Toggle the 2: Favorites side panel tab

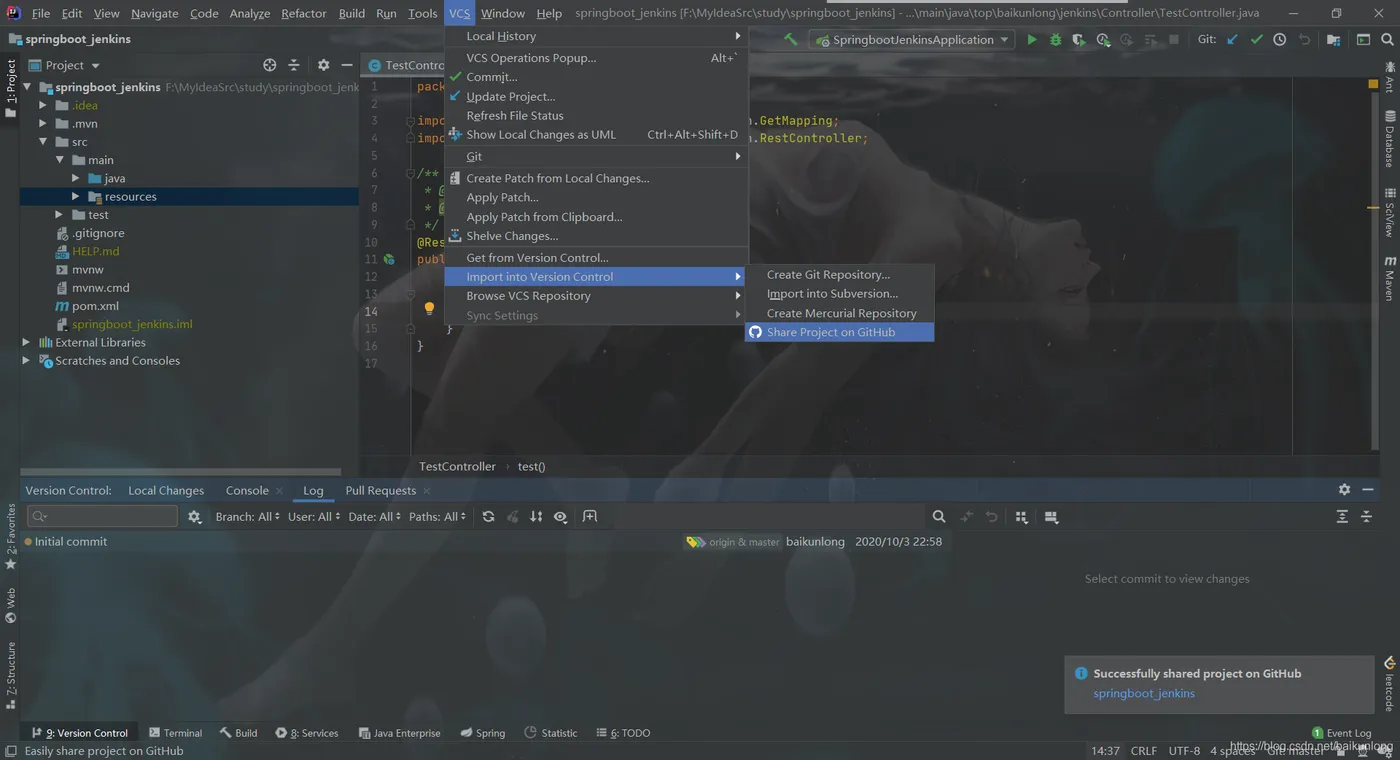tap(11, 537)
